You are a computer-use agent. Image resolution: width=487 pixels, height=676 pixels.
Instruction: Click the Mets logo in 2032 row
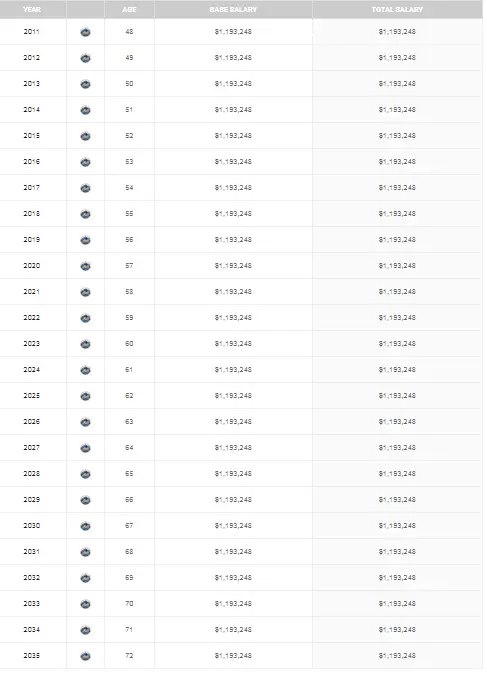[x=85, y=578]
